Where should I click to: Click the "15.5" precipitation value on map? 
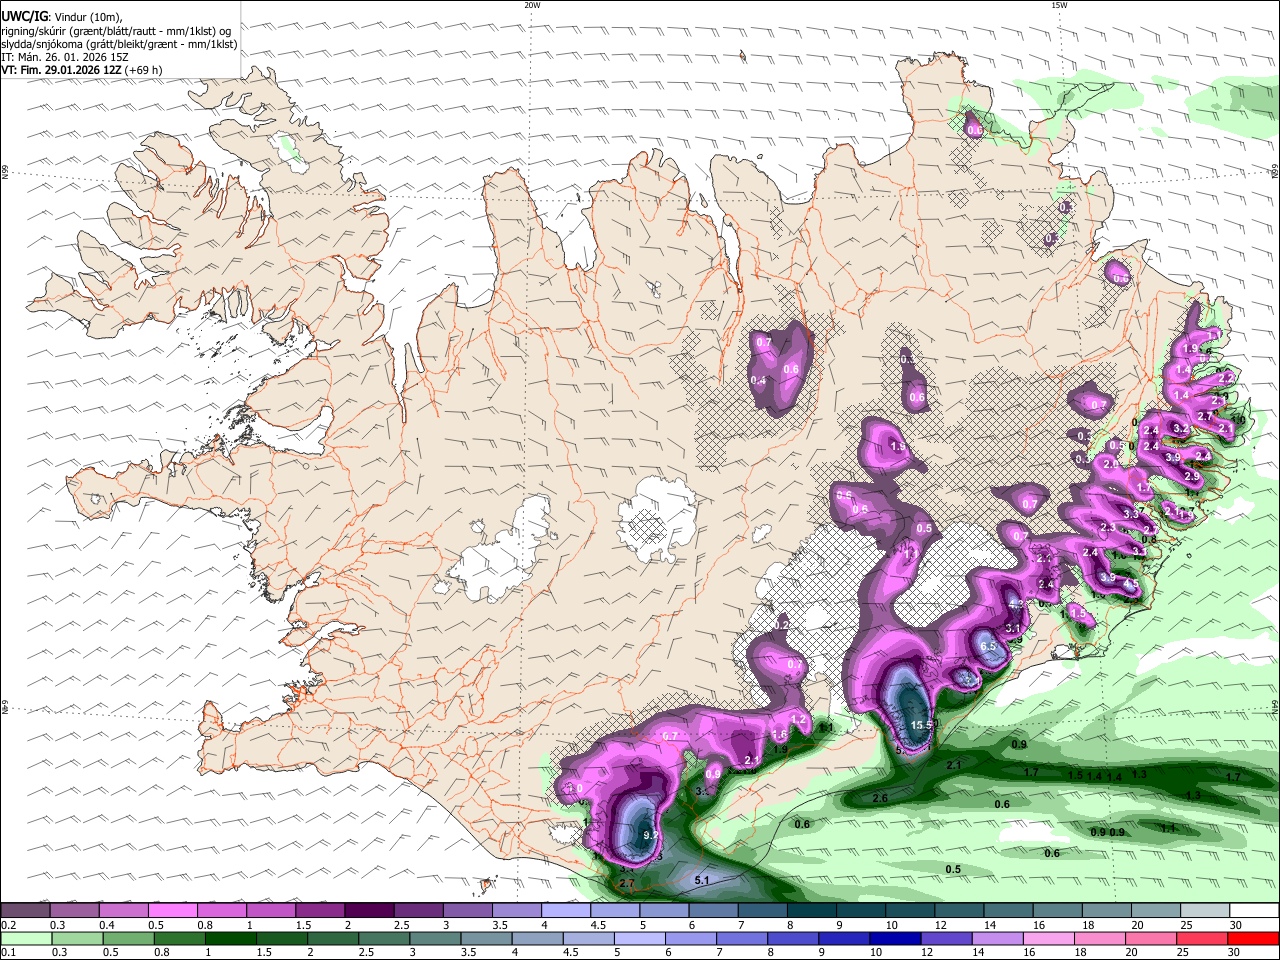coord(921,725)
